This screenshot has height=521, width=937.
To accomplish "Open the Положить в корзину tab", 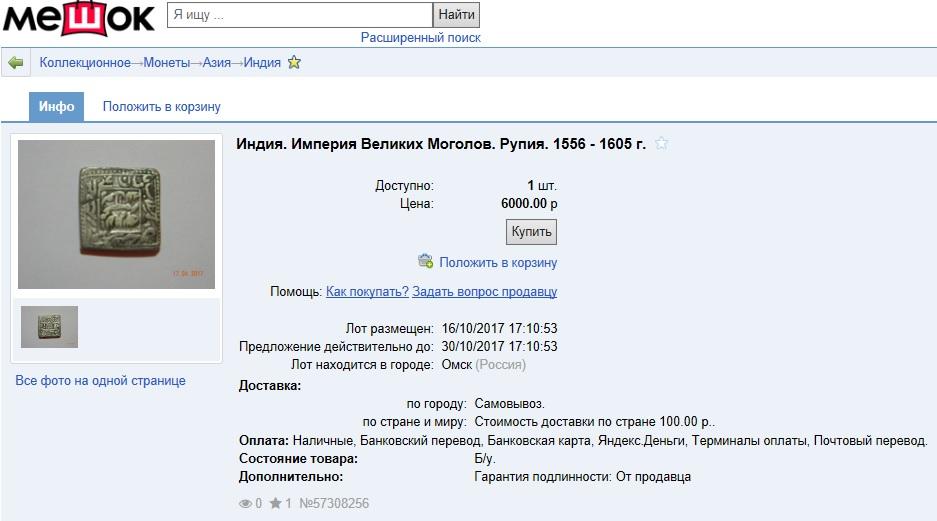I will [x=161, y=107].
